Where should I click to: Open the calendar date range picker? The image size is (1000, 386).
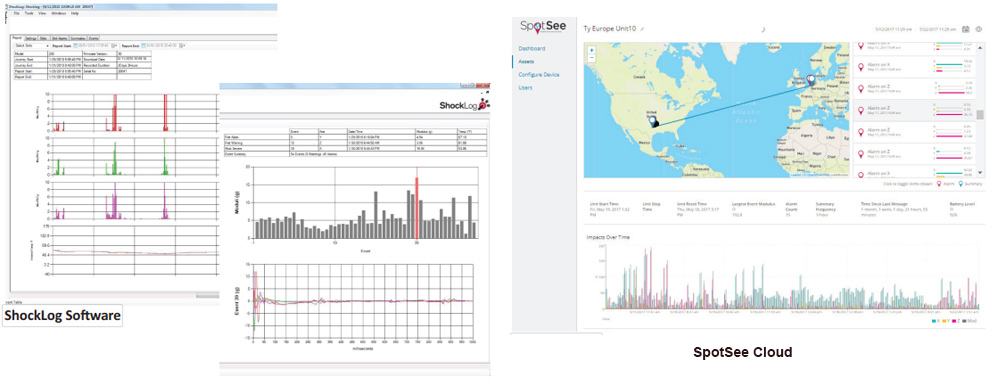pos(966,29)
